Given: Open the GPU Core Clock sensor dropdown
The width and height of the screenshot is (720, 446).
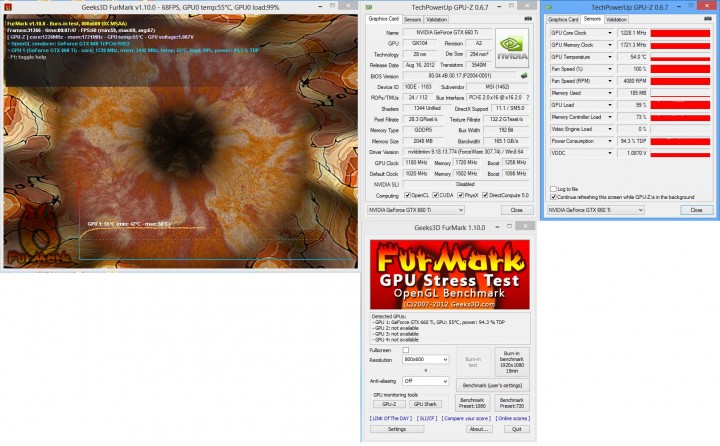Looking at the screenshot, I should click(610, 33).
